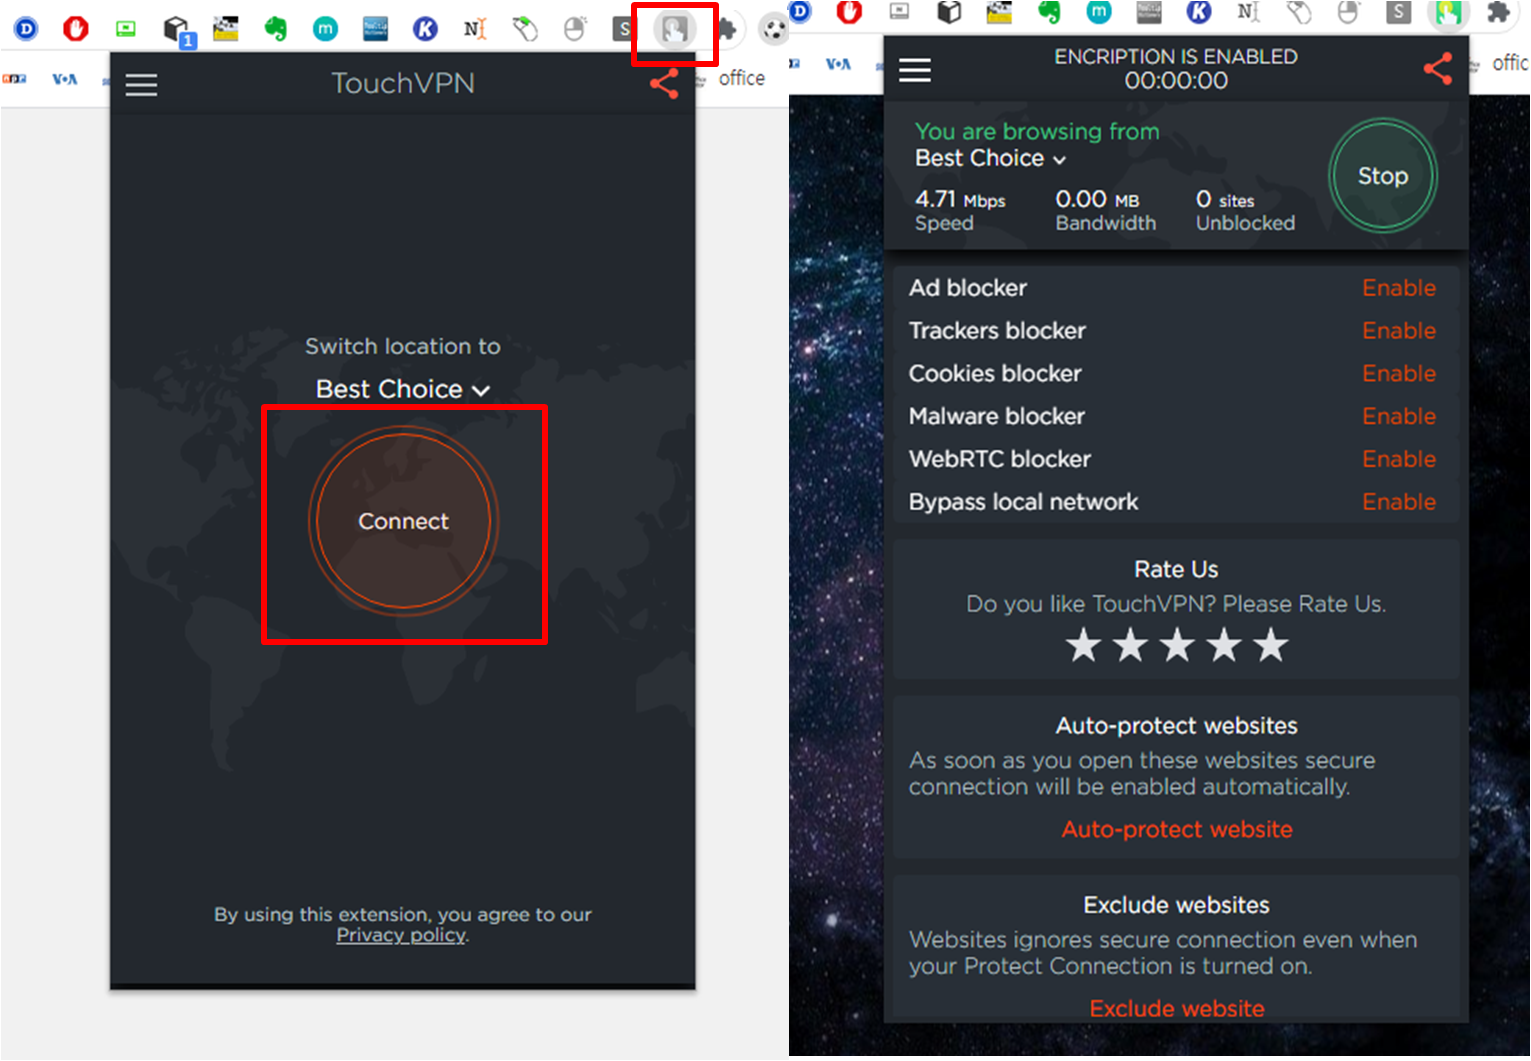Viewport: 1531px width, 1061px height.
Task: Open hamburger menu in disconnected TouchVPN popup
Action: tap(141, 85)
